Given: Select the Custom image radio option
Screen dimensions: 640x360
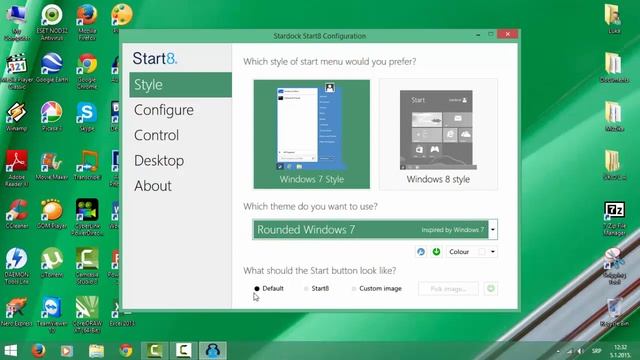Looking at the screenshot, I should pyautogui.click(x=377, y=289).
